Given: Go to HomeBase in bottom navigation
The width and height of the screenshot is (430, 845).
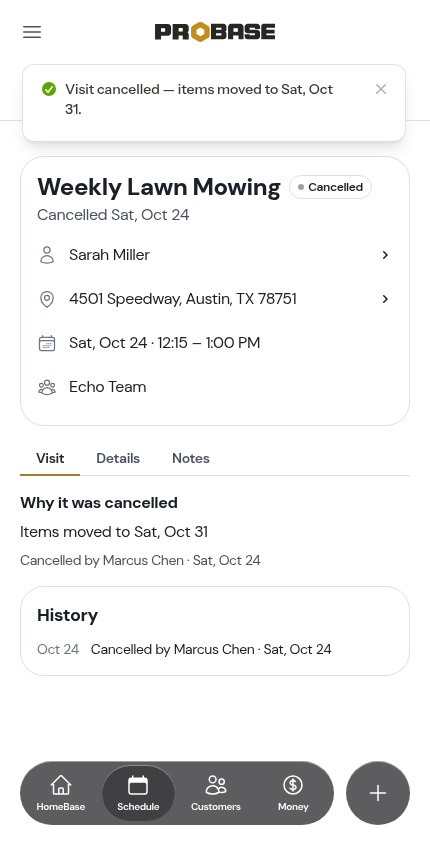Looking at the screenshot, I should pyautogui.click(x=60, y=793).
